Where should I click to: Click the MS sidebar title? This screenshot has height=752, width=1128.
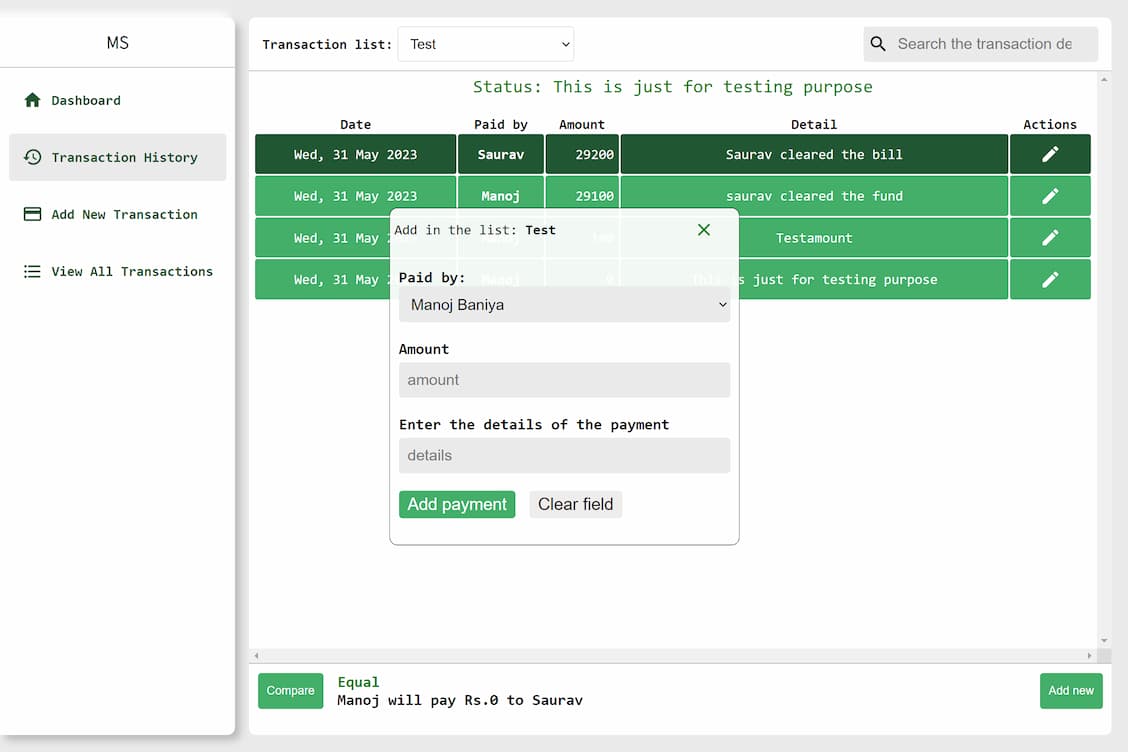click(x=117, y=42)
